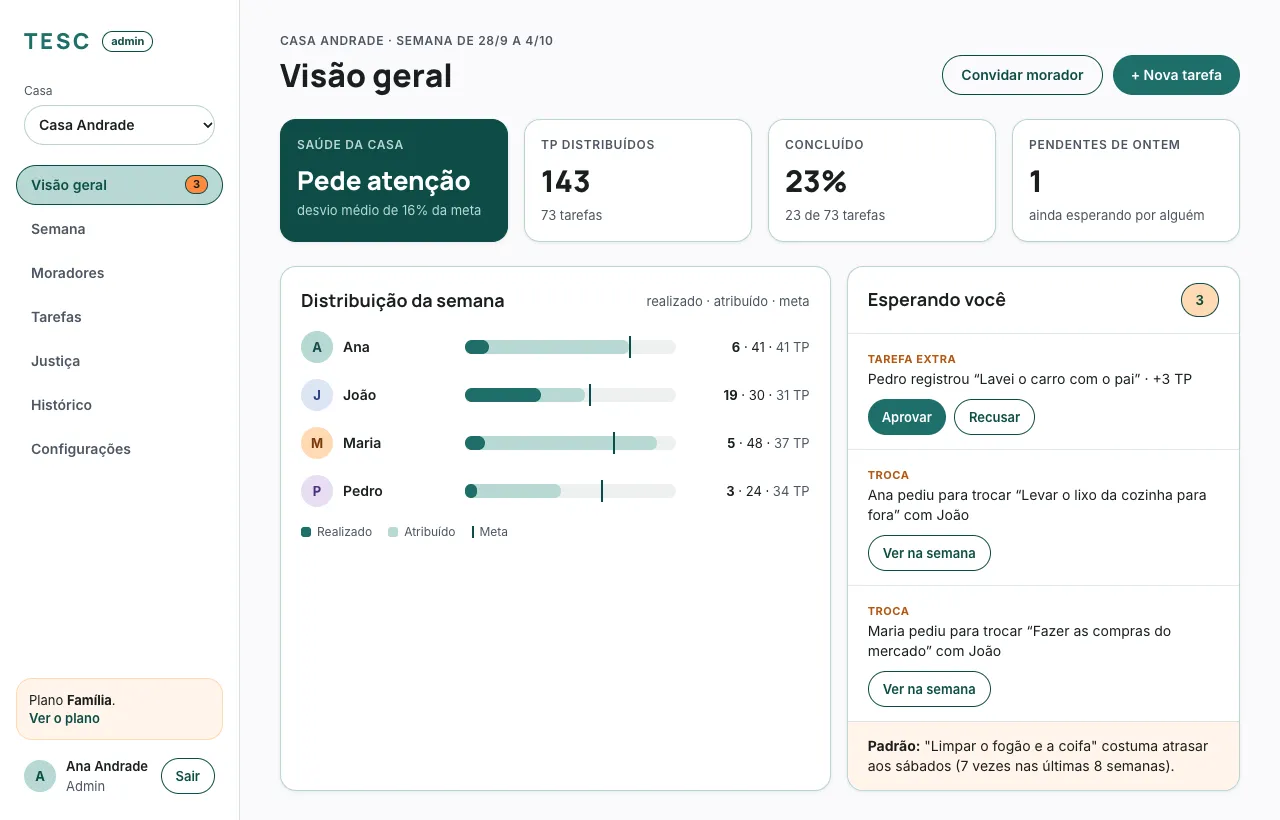Image resolution: width=1280 pixels, height=820 pixels.
Task: Click Pedro's "3 · 24 · 34 TP" value
Action: [x=768, y=491]
